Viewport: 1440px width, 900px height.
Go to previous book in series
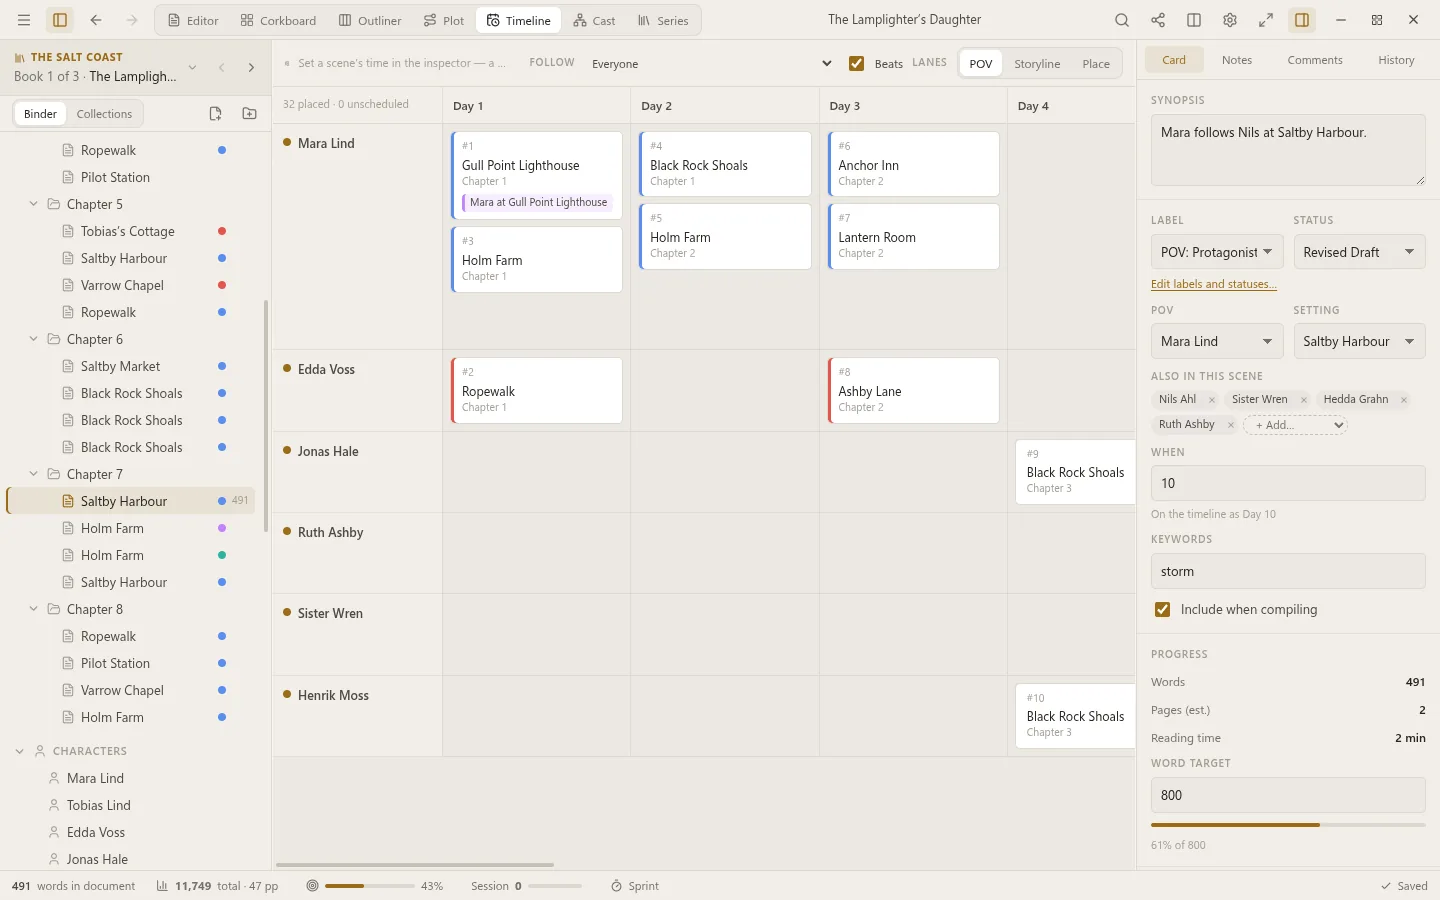[x=222, y=68]
